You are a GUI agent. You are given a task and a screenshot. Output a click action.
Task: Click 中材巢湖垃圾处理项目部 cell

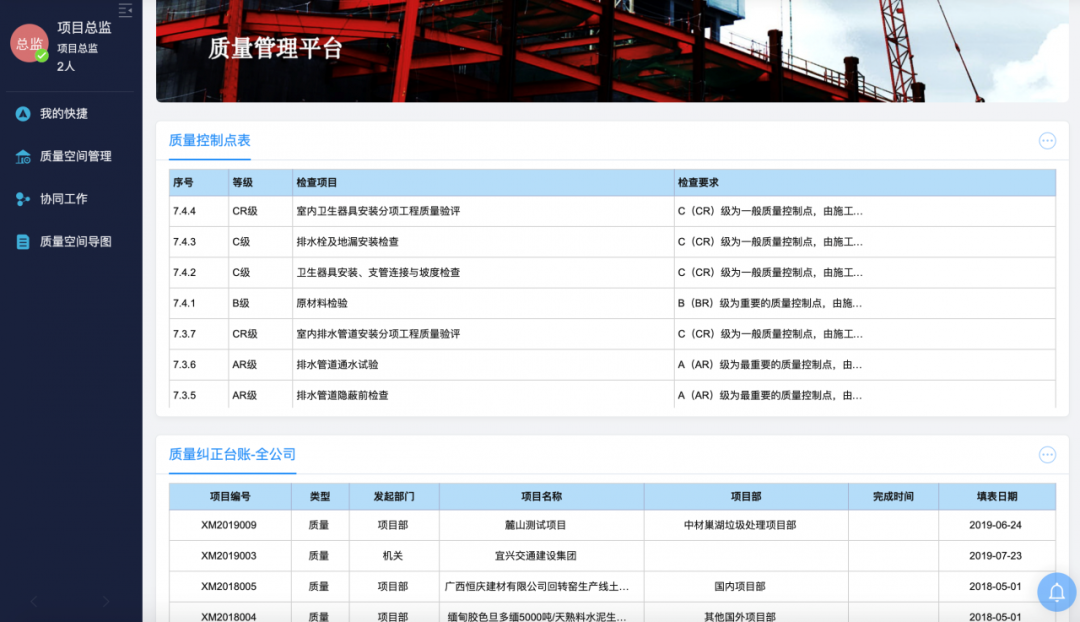(x=740, y=525)
